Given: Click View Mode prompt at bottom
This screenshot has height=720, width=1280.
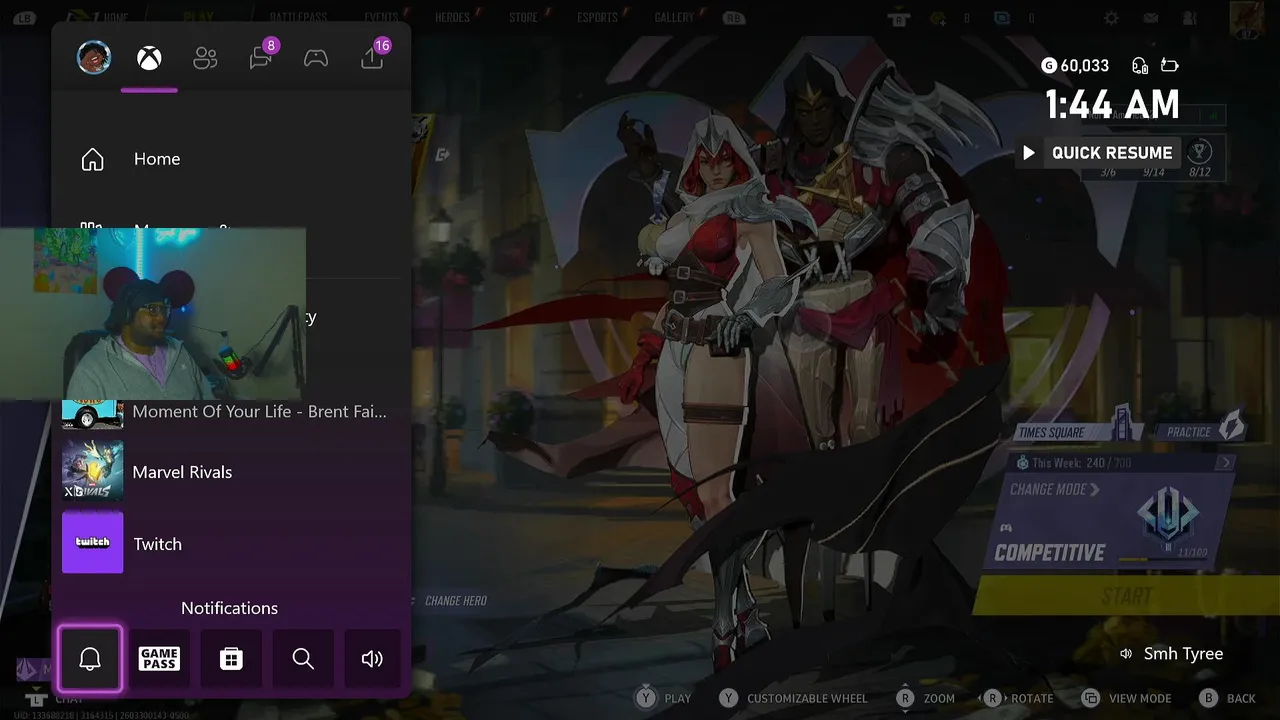Looking at the screenshot, I should pos(1126,698).
